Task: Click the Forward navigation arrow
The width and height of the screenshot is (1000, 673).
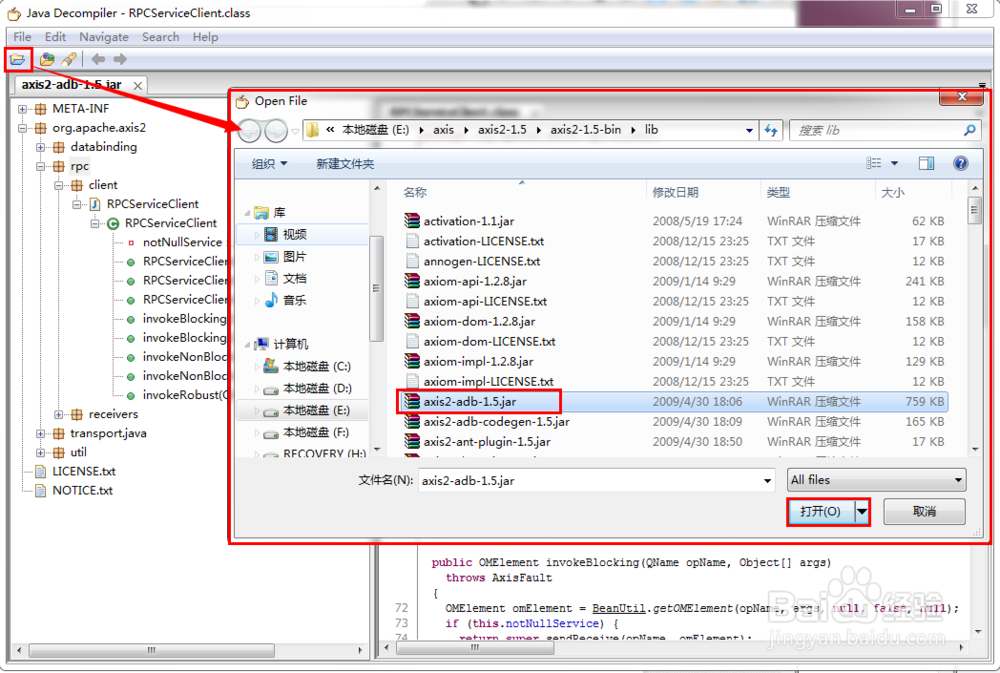Action: click(x=120, y=59)
